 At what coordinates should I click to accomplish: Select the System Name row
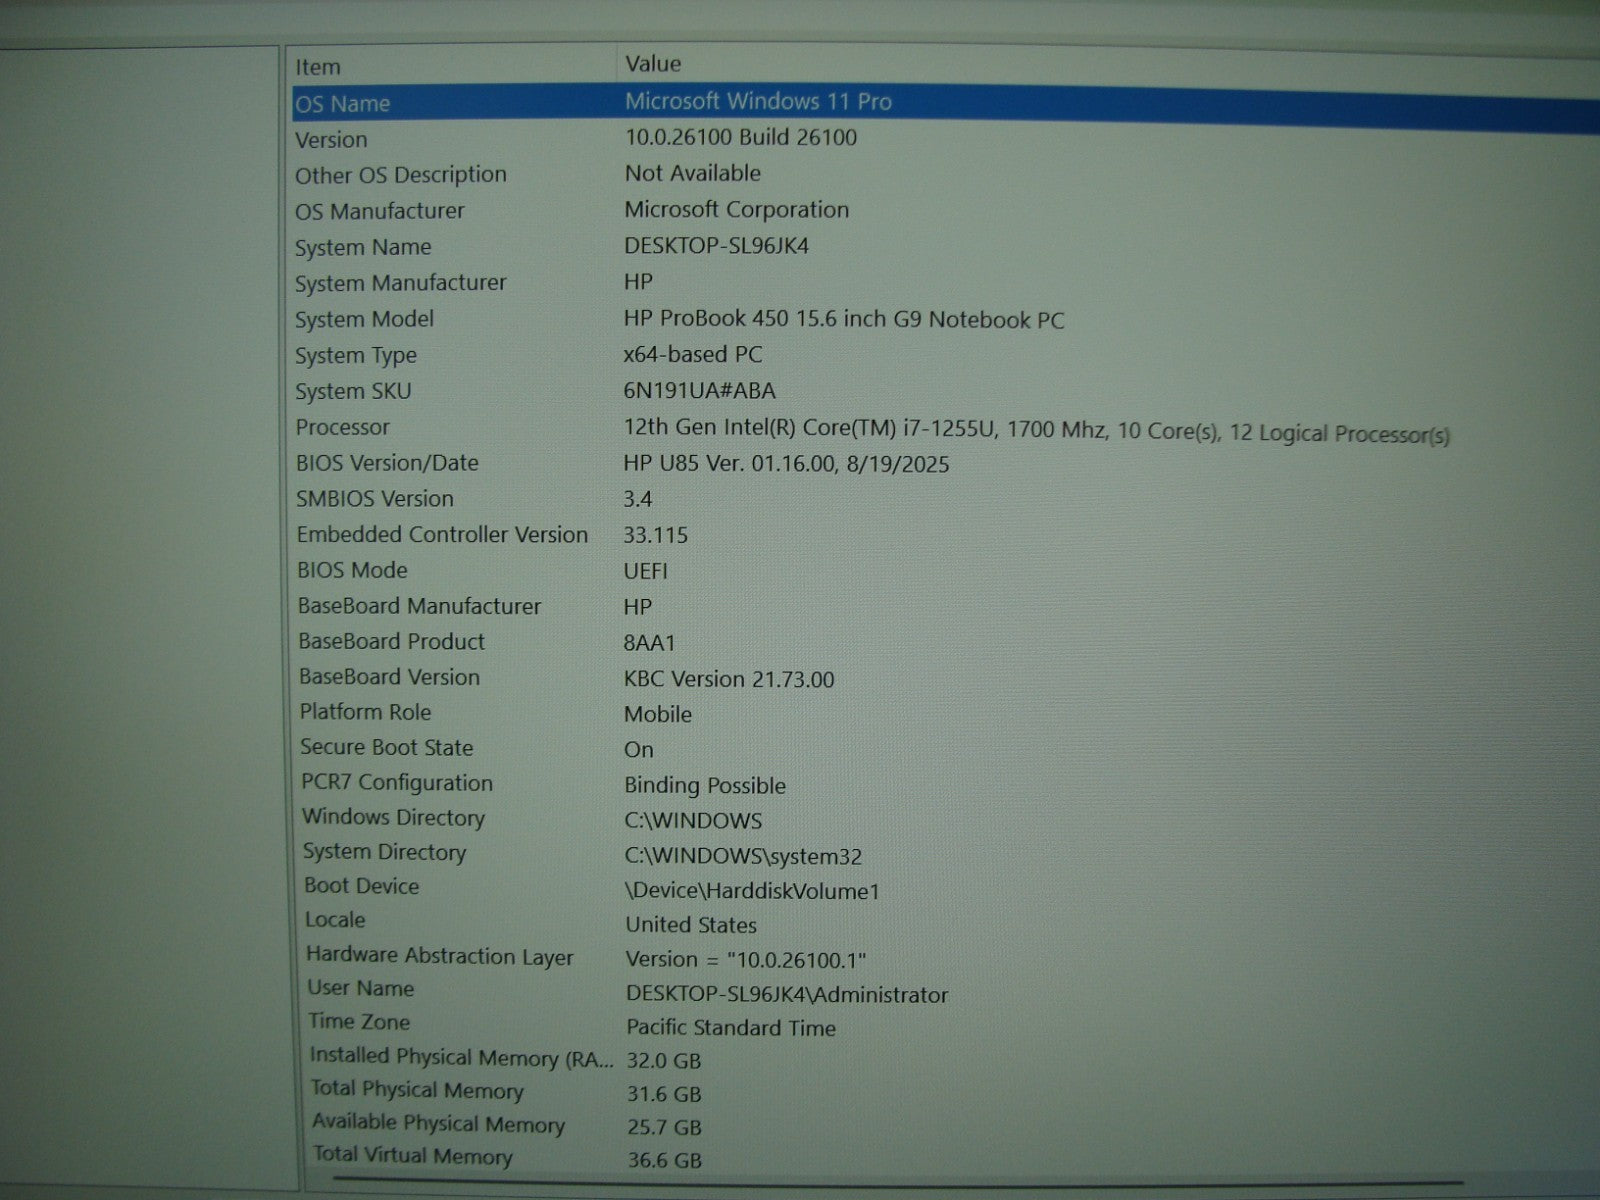tap(363, 247)
